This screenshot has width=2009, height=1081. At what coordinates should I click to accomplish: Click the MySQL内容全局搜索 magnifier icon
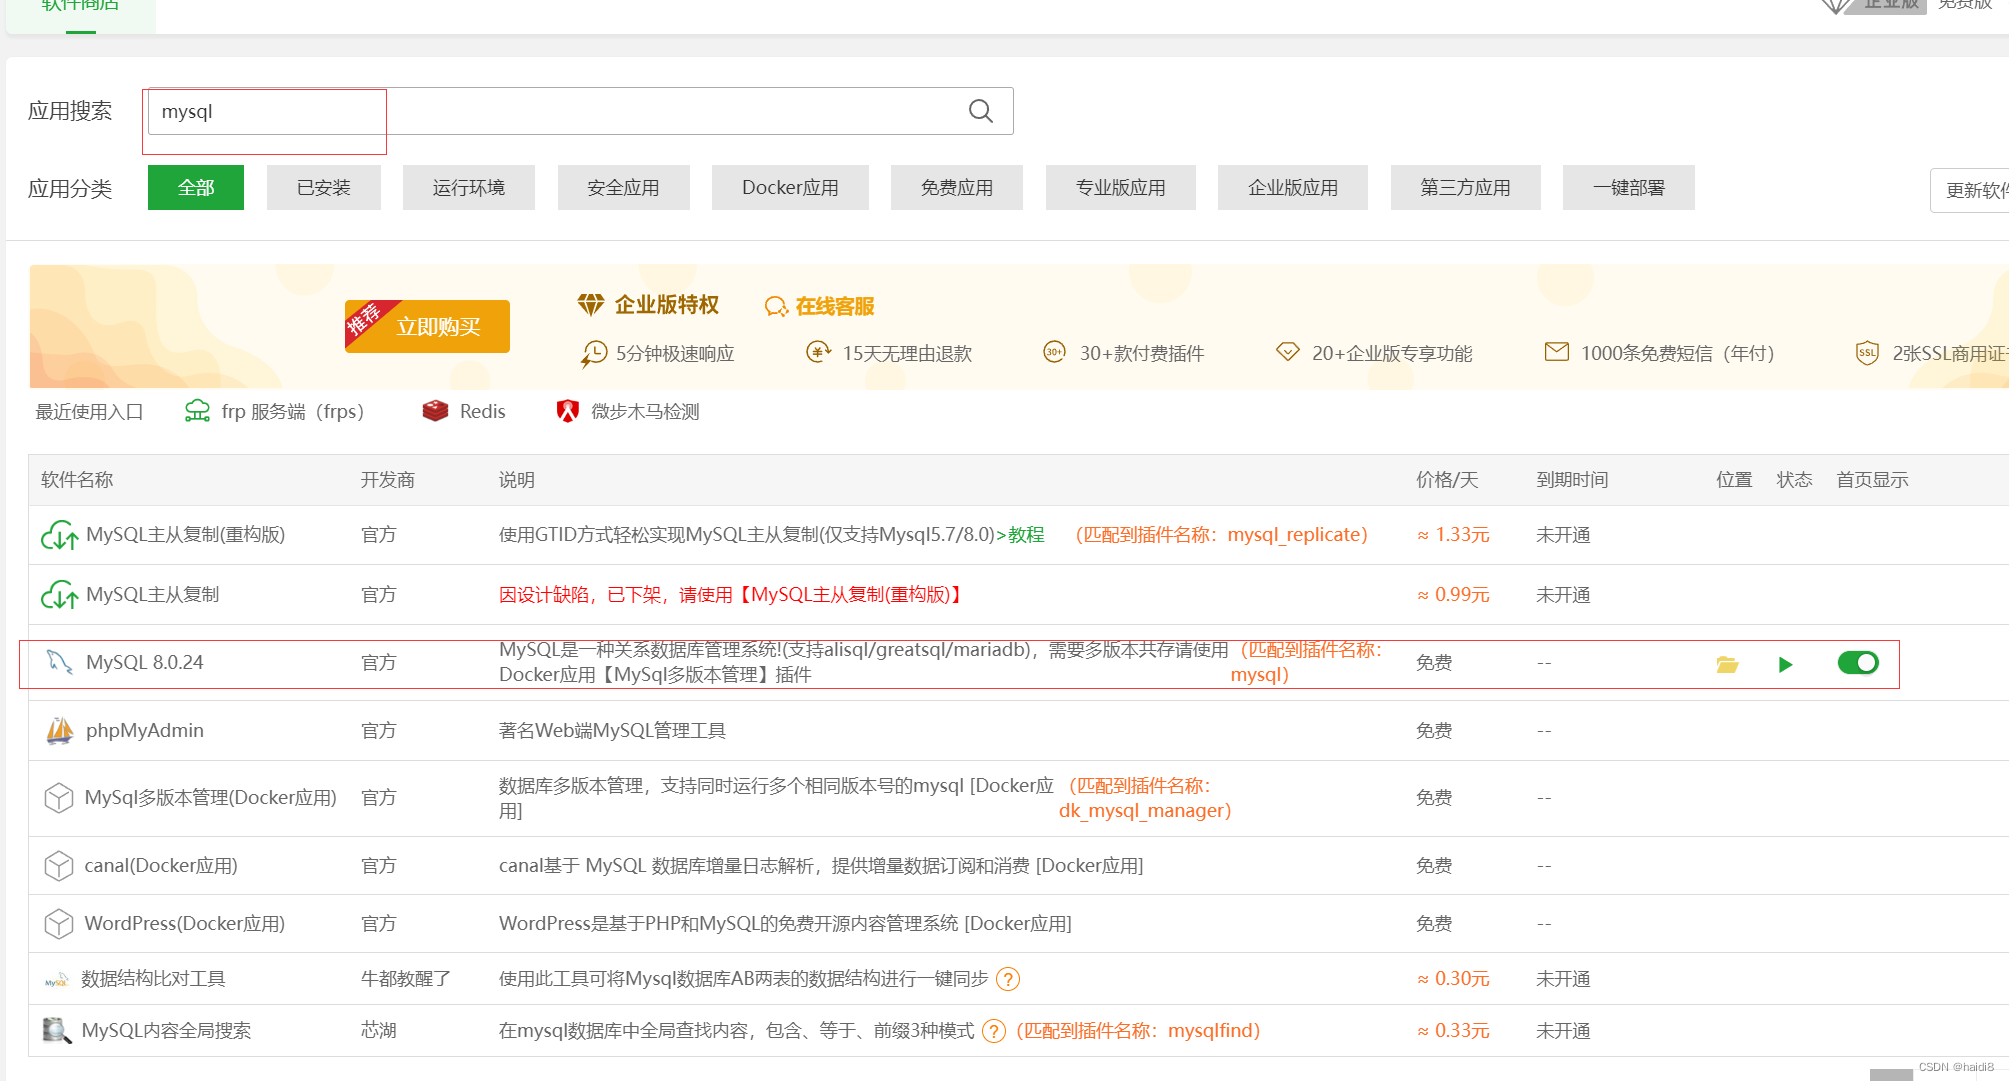(x=57, y=1031)
